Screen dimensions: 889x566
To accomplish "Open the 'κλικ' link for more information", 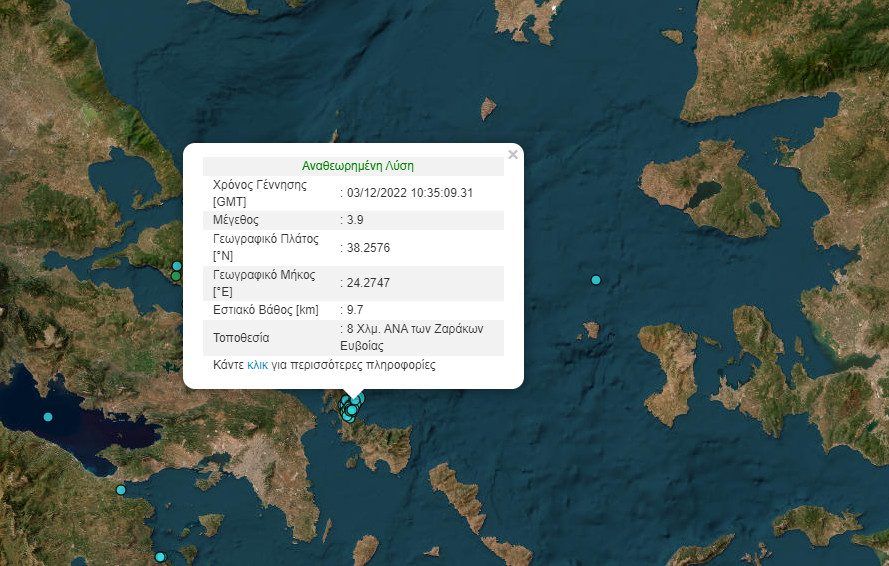I will click(257, 366).
